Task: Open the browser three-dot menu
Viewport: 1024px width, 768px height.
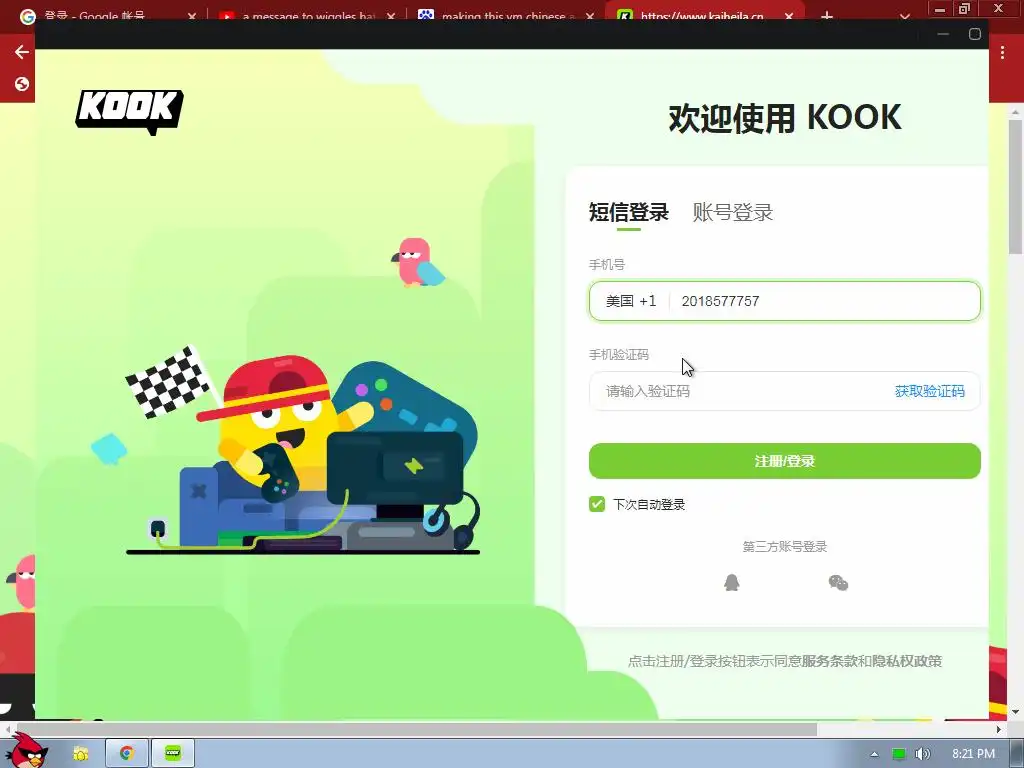Action: pos(1002,54)
